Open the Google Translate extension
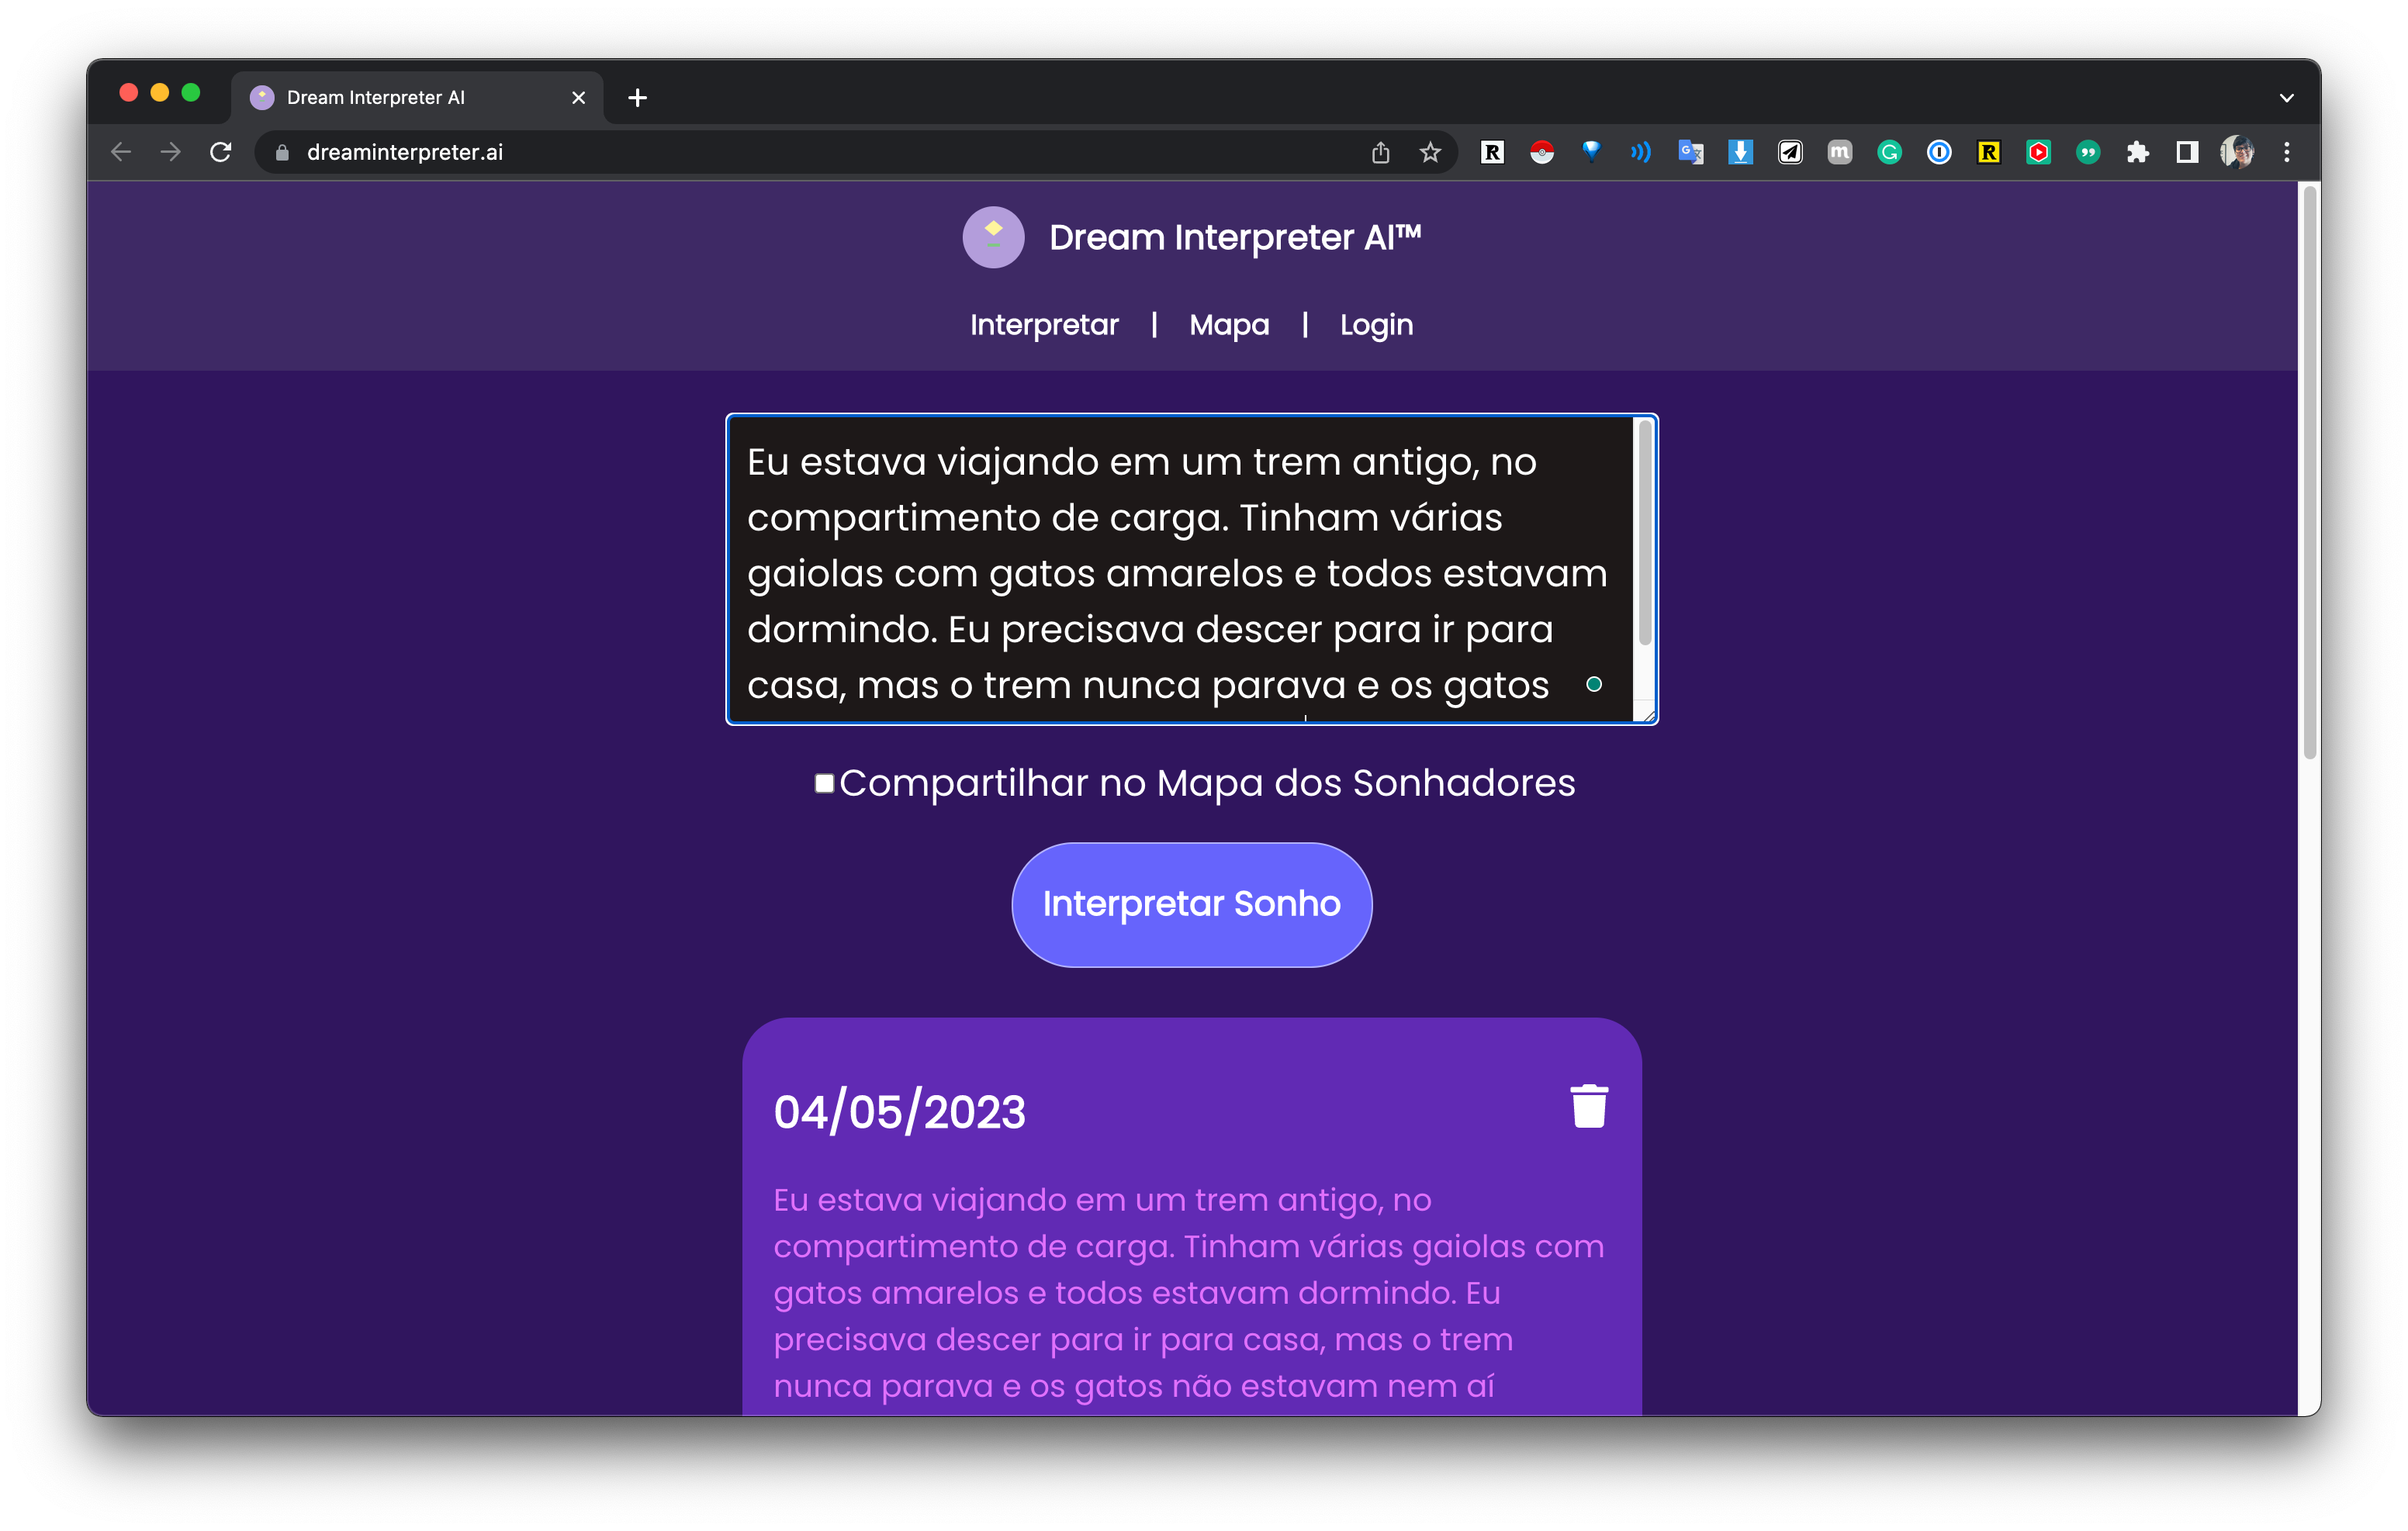Image resolution: width=2408 pixels, height=1531 pixels. [x=1691, y=152]
